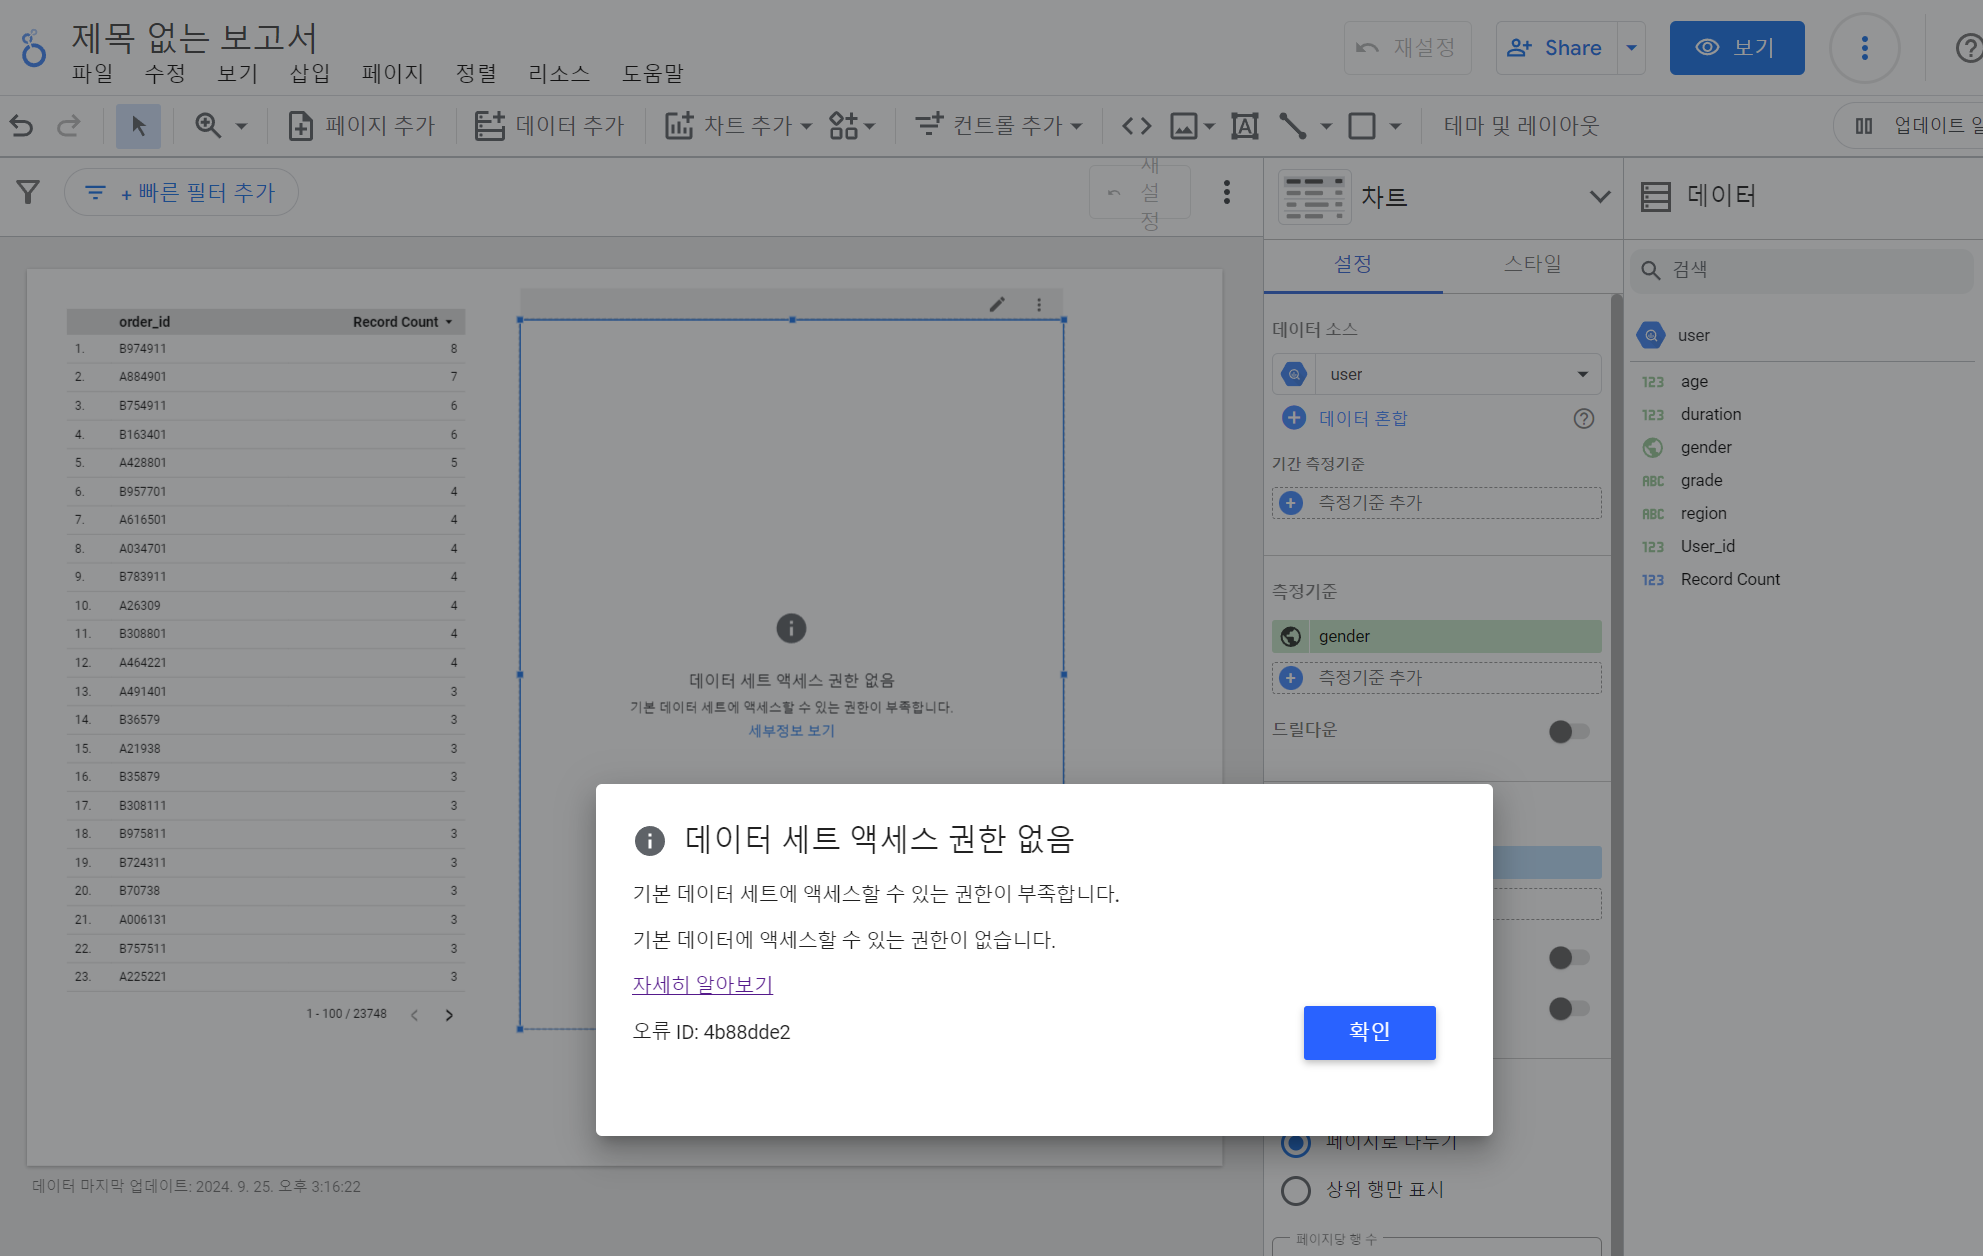Open the line tool dropdown arrow
This screenshot has height=1256, width=1983.
pyautogui.click(x=1326, y=127)
